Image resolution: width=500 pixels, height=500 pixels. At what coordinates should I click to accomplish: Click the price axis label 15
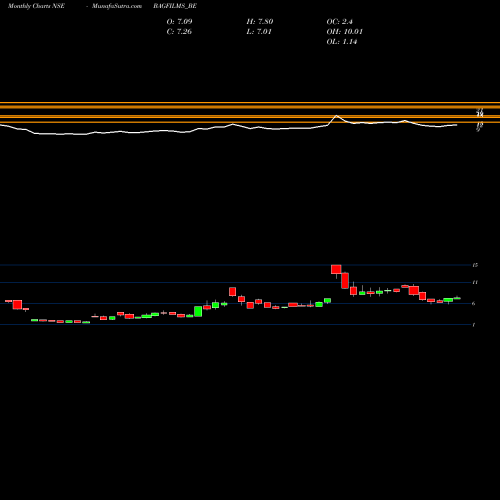point(475,265)
